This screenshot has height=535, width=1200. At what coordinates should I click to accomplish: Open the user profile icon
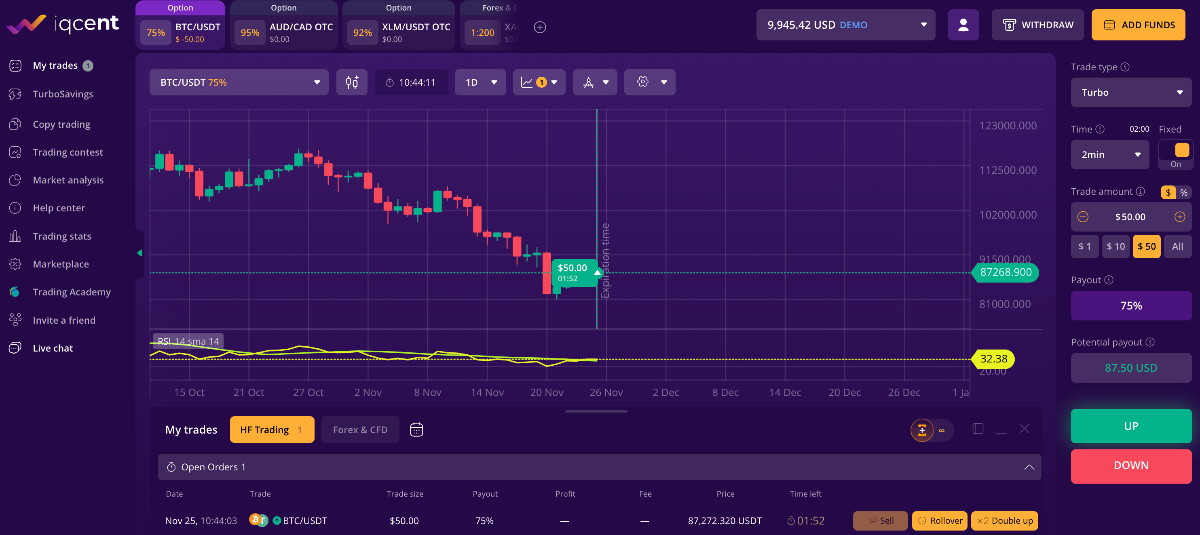click(x=964, y=24)
